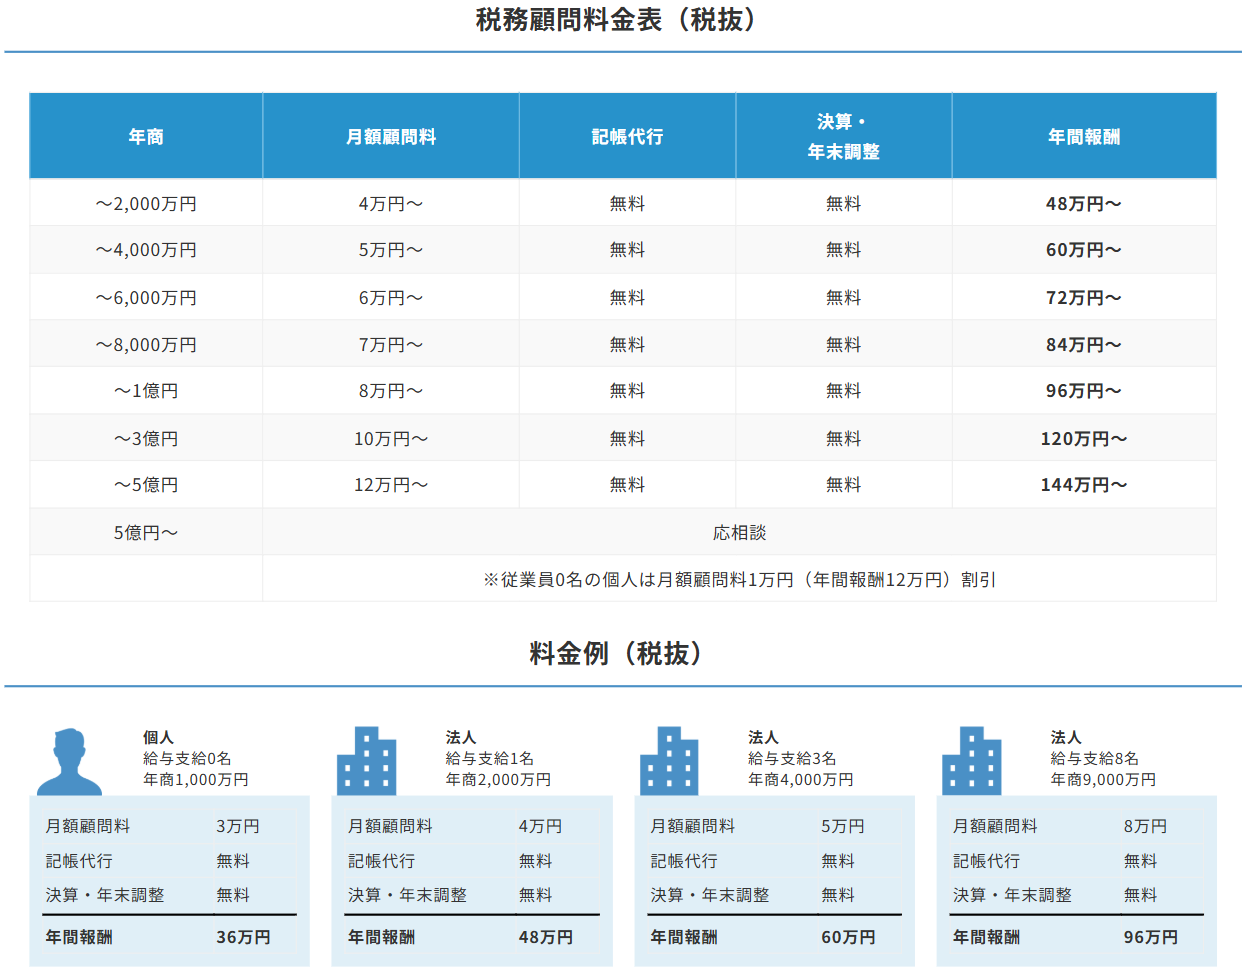Select the 月額顧問料 column header
The height and width of the screenshot is (973, 1248).
(x=391, y=136)
